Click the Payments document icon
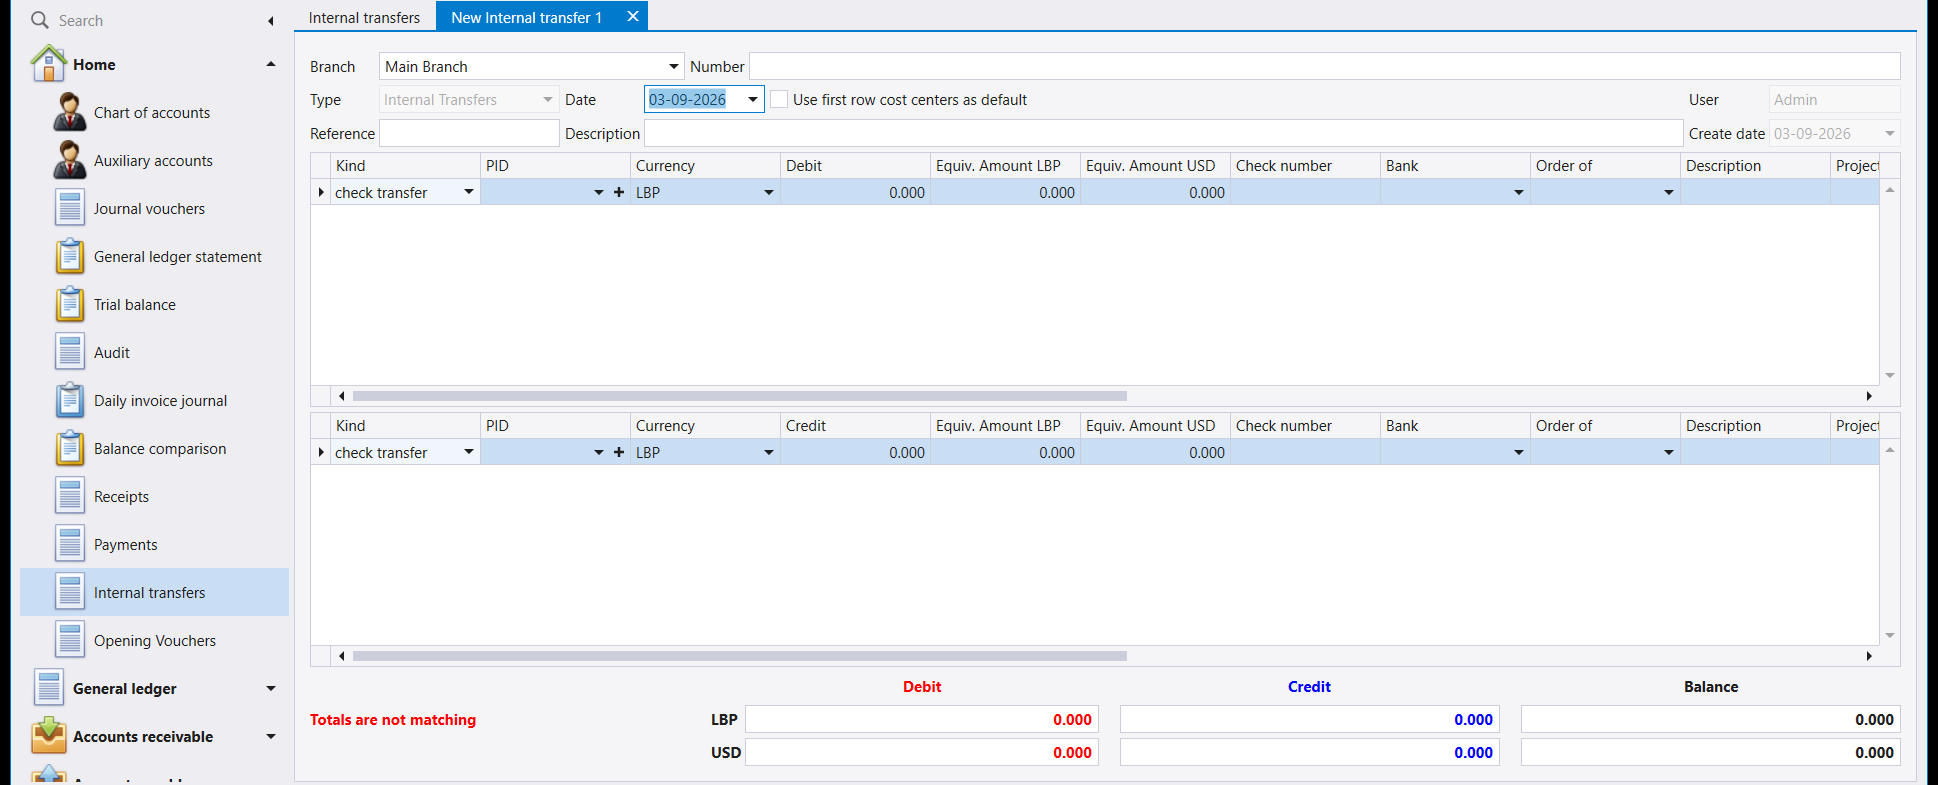1938x785 pixels. pos(70,544)
